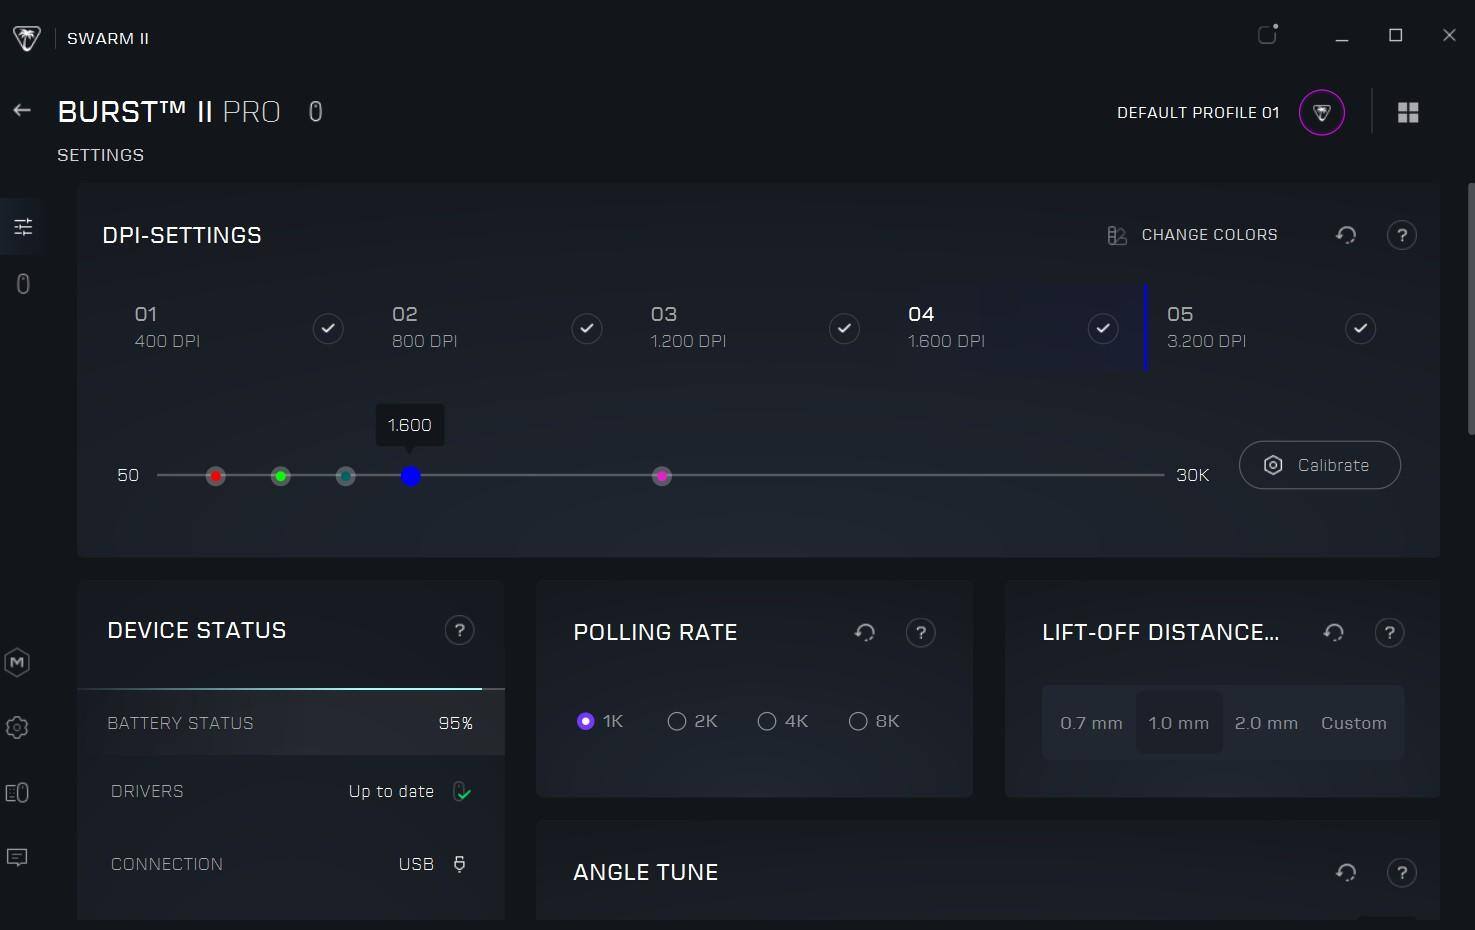The image size is (1475, 930).
Task: Reset the Polling Rate setting
Action: (x=864, y=632)
